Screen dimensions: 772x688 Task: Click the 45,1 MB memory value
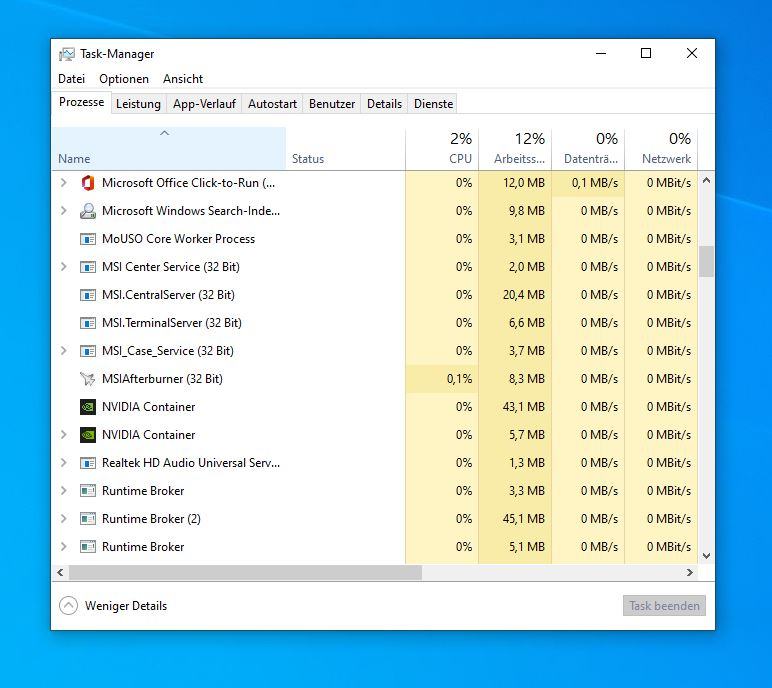point(523,519)
